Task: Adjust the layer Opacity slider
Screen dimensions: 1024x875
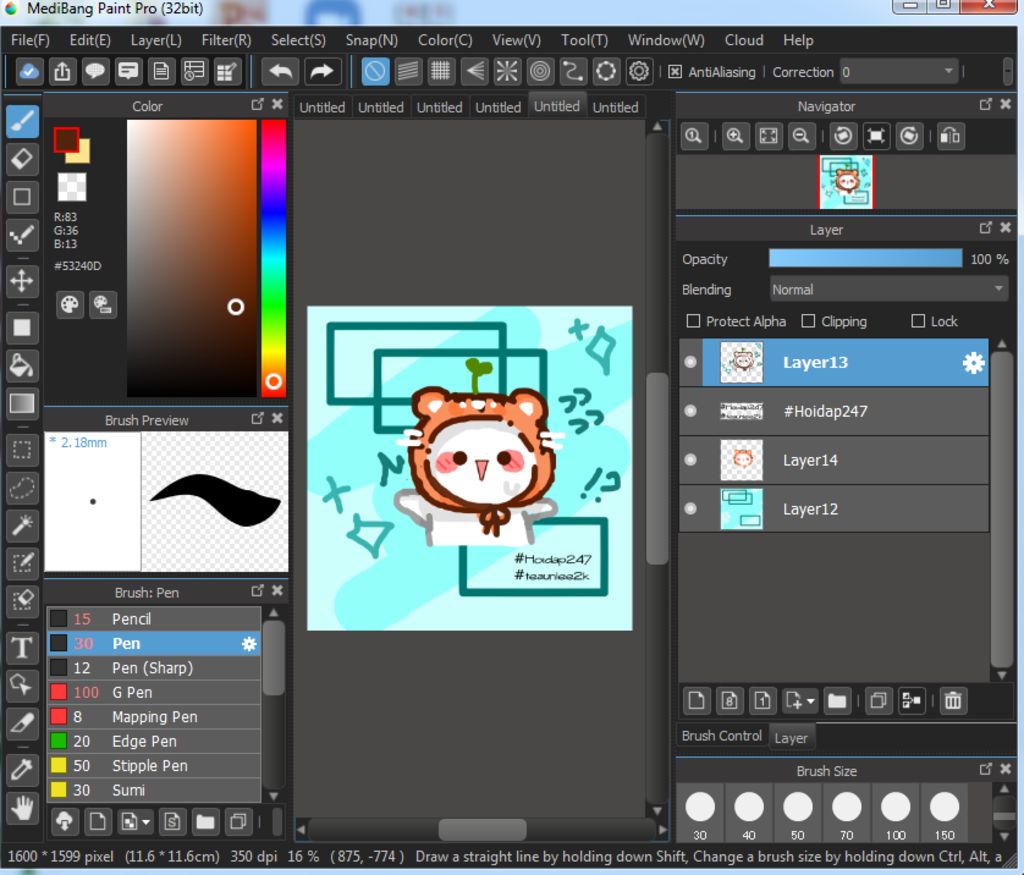Action: point(865,259)
